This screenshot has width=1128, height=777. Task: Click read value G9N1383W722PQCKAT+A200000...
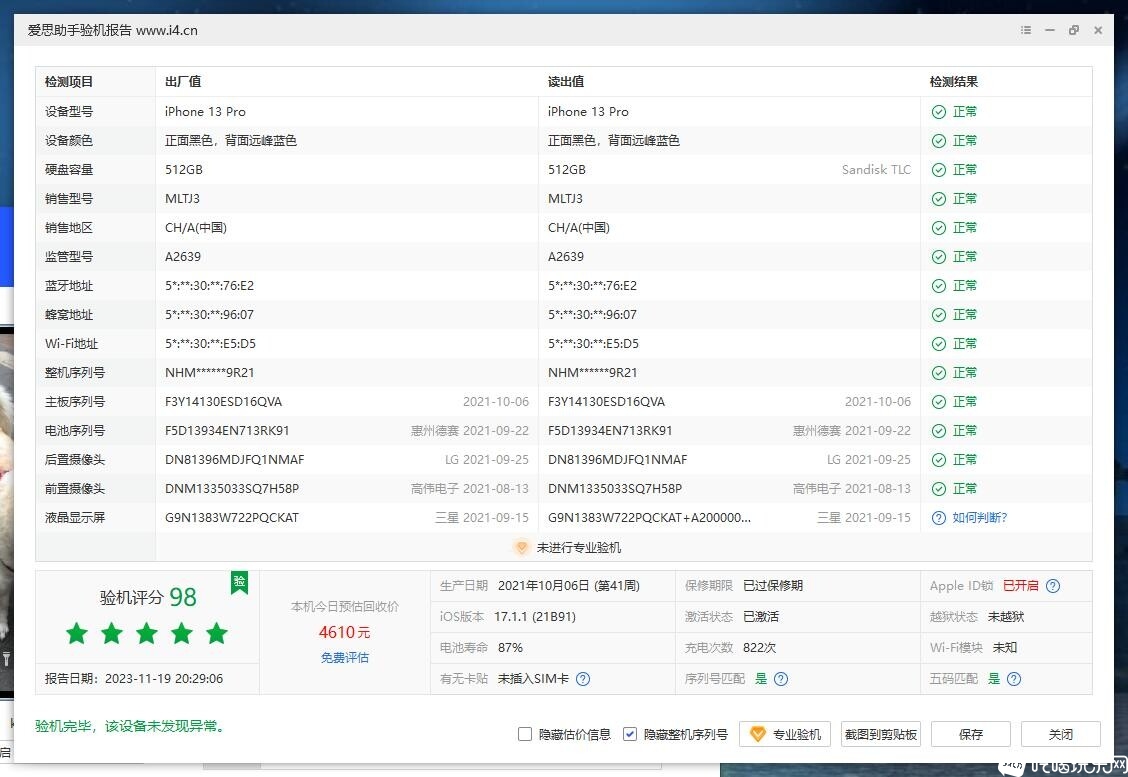pyautogui.click(x=650, y=518)
